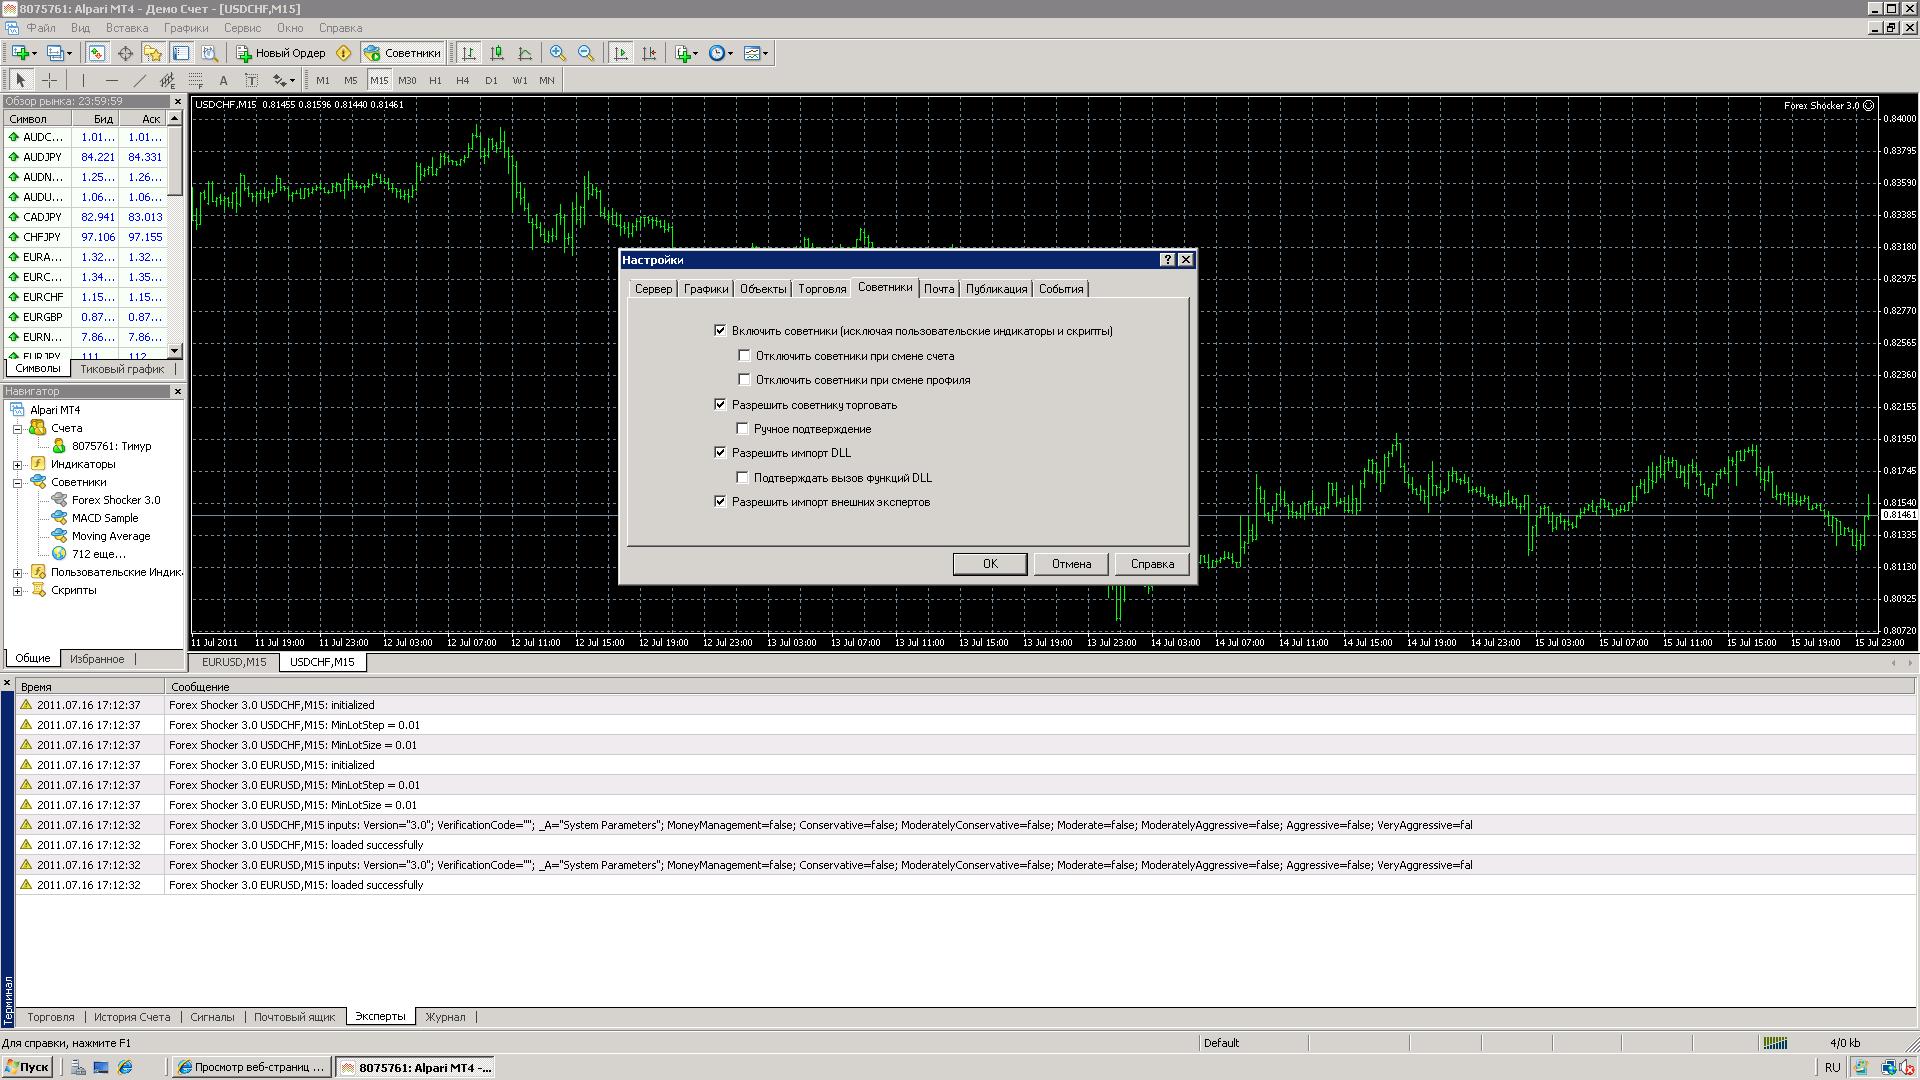Open the New Chart toolbar icon
1920x1080 pixels.
pos(19,53)
